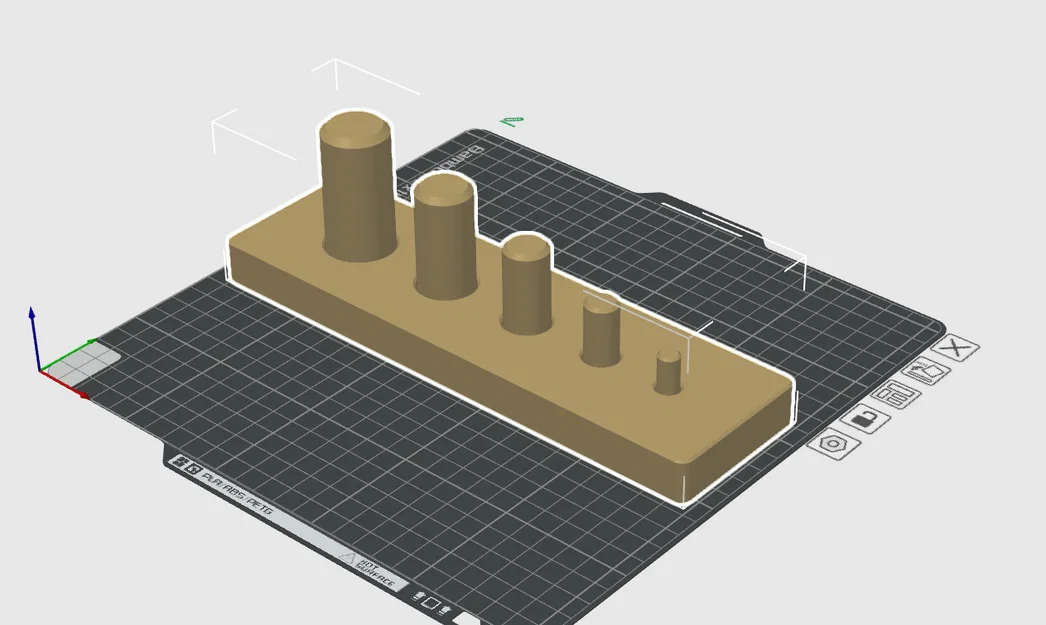Click the hazard triangle beside HOT SURFACE

[x=348, y=559]
